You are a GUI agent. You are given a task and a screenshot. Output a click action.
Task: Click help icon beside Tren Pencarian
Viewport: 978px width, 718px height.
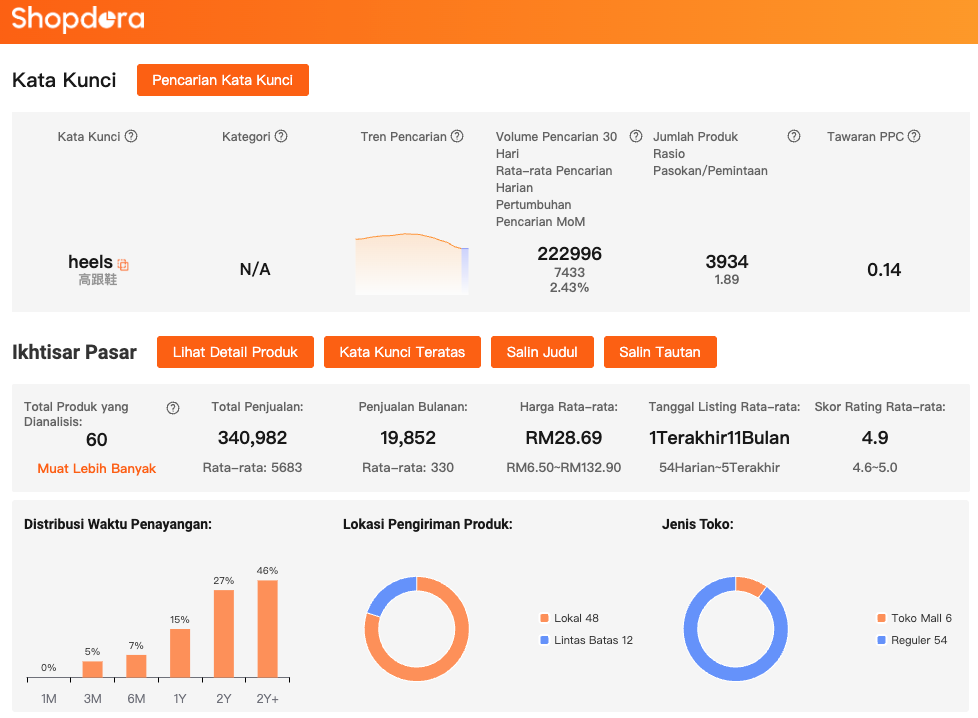pos(457,137)
